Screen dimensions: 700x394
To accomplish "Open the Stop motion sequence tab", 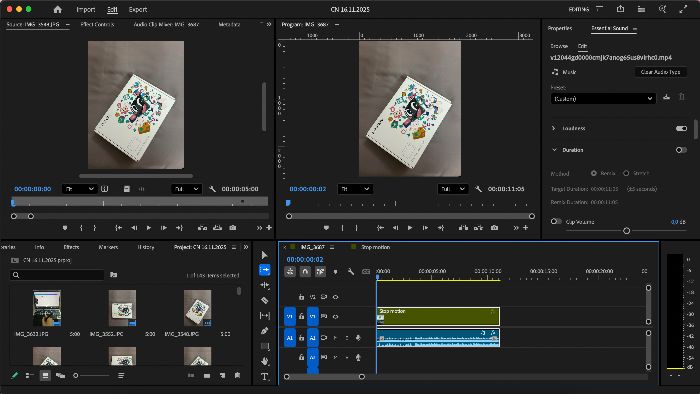I will coord(375,247).
